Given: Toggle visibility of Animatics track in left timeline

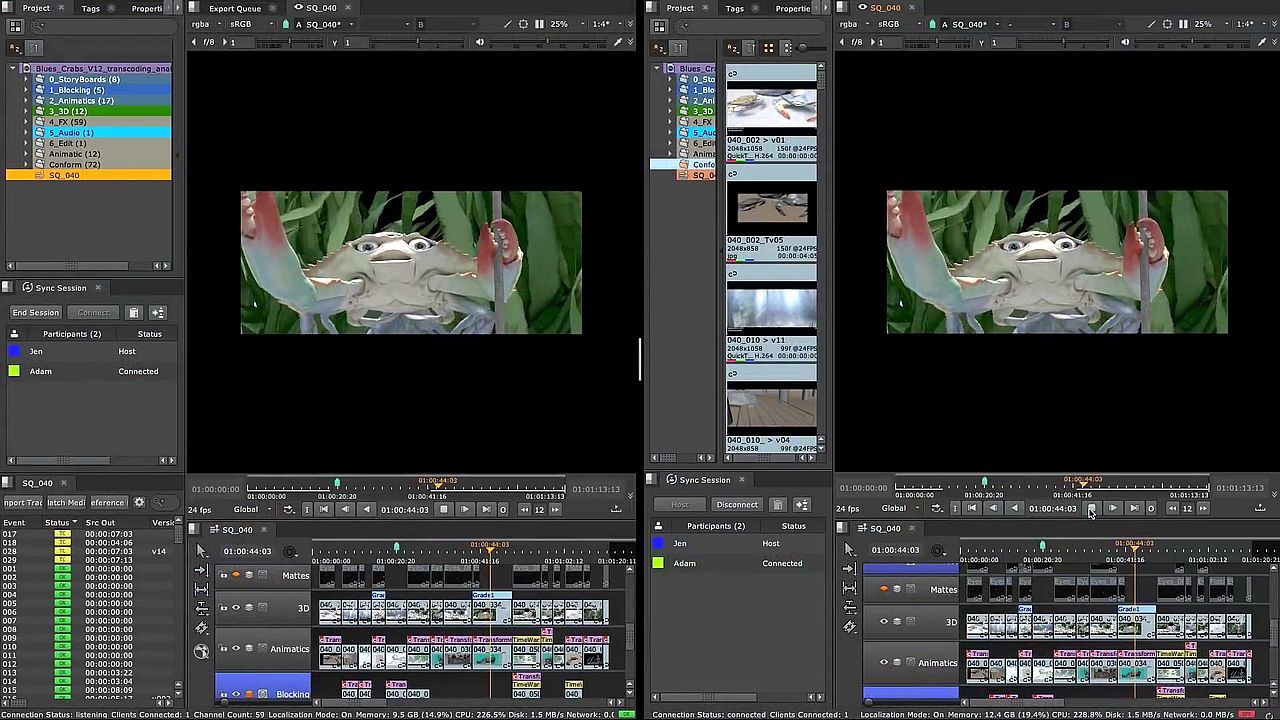Looking at the screenshot, I should pyautogui.click(x=236, y=649).
